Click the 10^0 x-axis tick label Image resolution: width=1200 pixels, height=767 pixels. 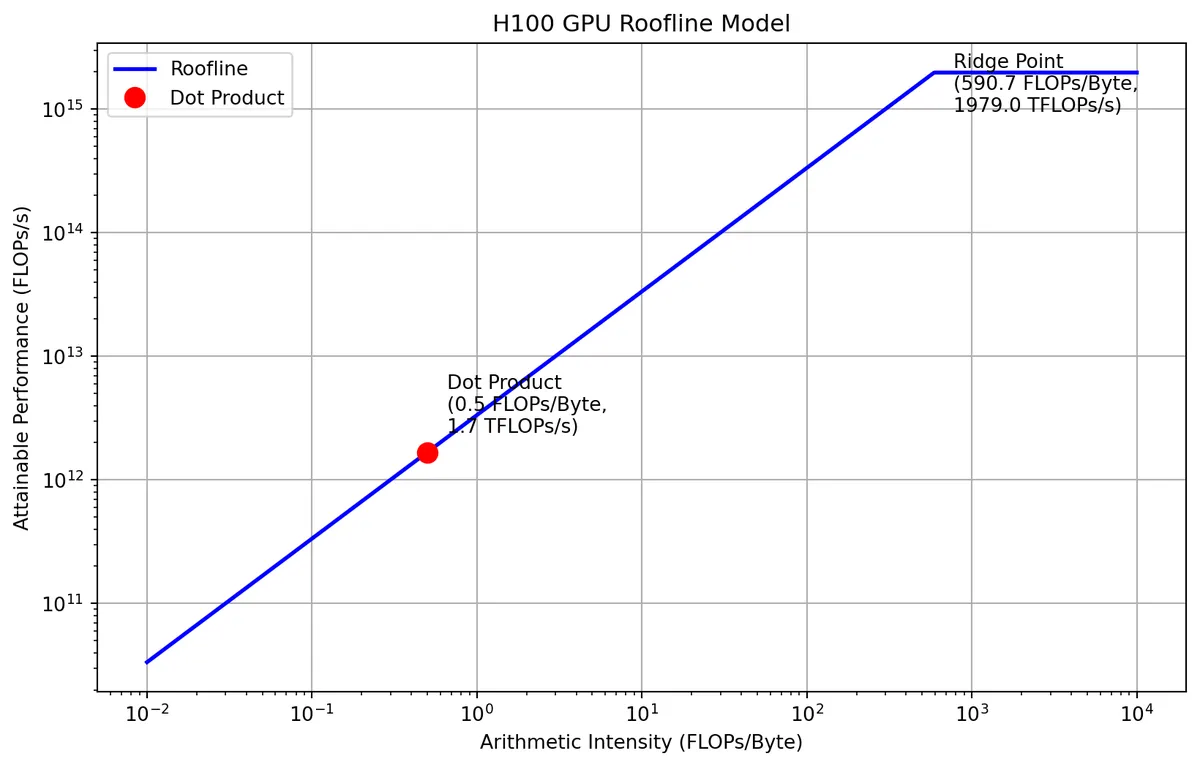476,713
